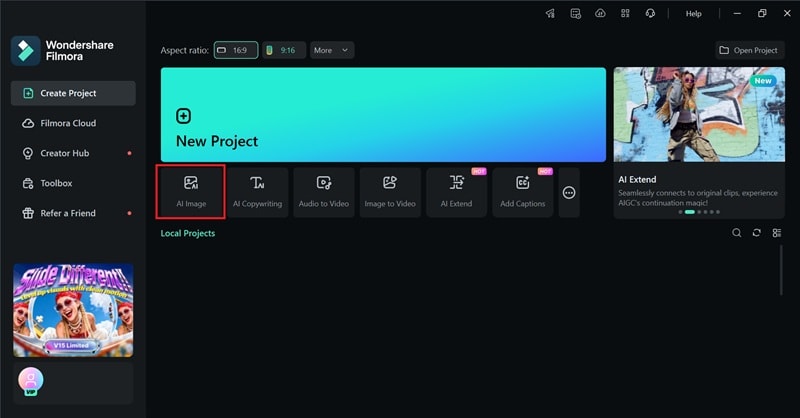This screenshot has width=800, height=418.
Task: Open the AI Extend tool tile
Action: (x=456, y=192)
